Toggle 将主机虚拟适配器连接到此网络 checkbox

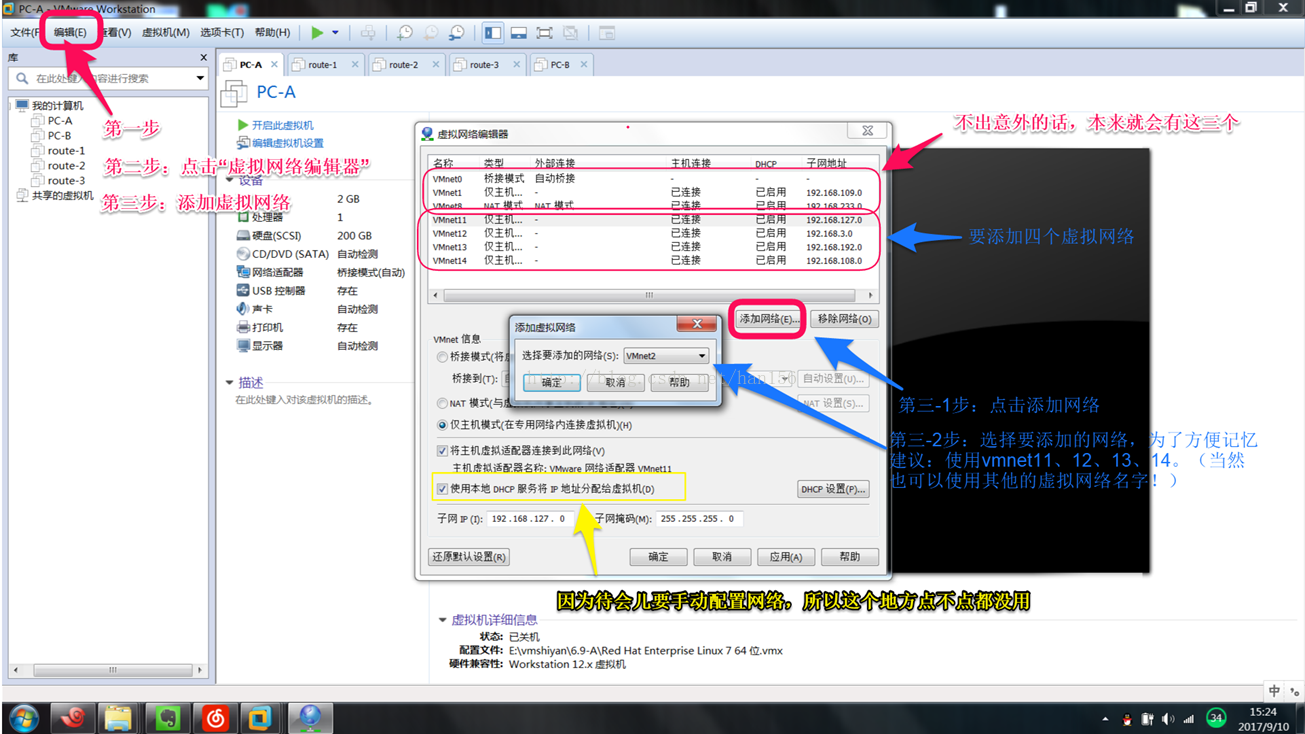442,451
